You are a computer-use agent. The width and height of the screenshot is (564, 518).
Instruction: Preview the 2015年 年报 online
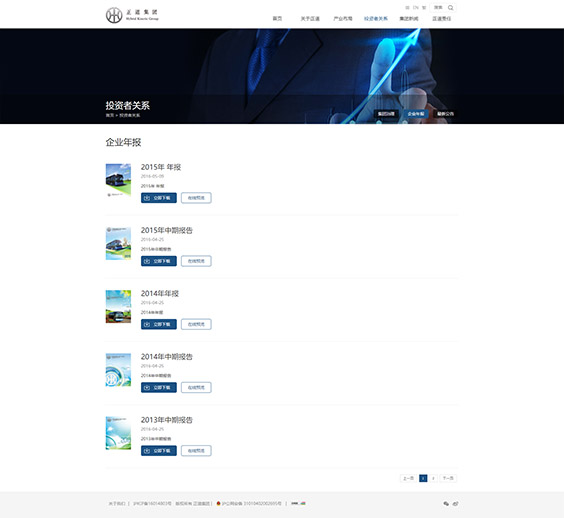pos(196,198)
